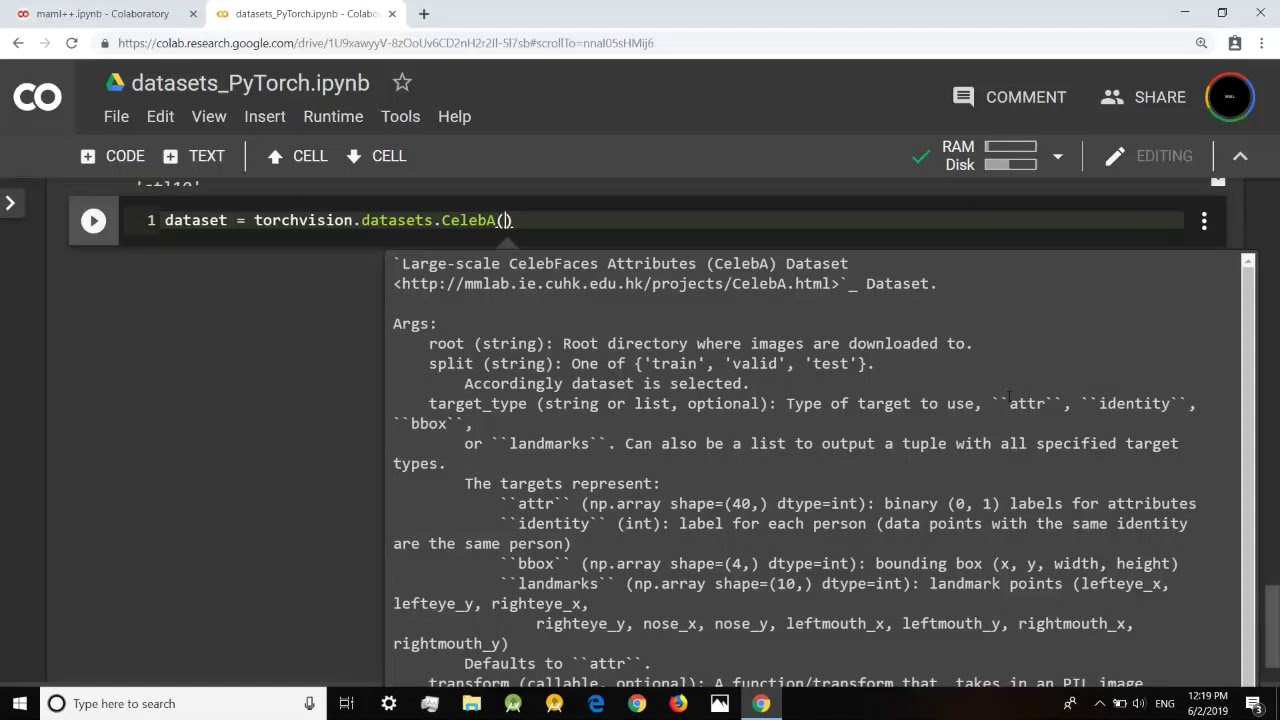Open the cell's three-dot options menu
The height and width of the screenshot is (720, 1280).
pos(1204,221)
